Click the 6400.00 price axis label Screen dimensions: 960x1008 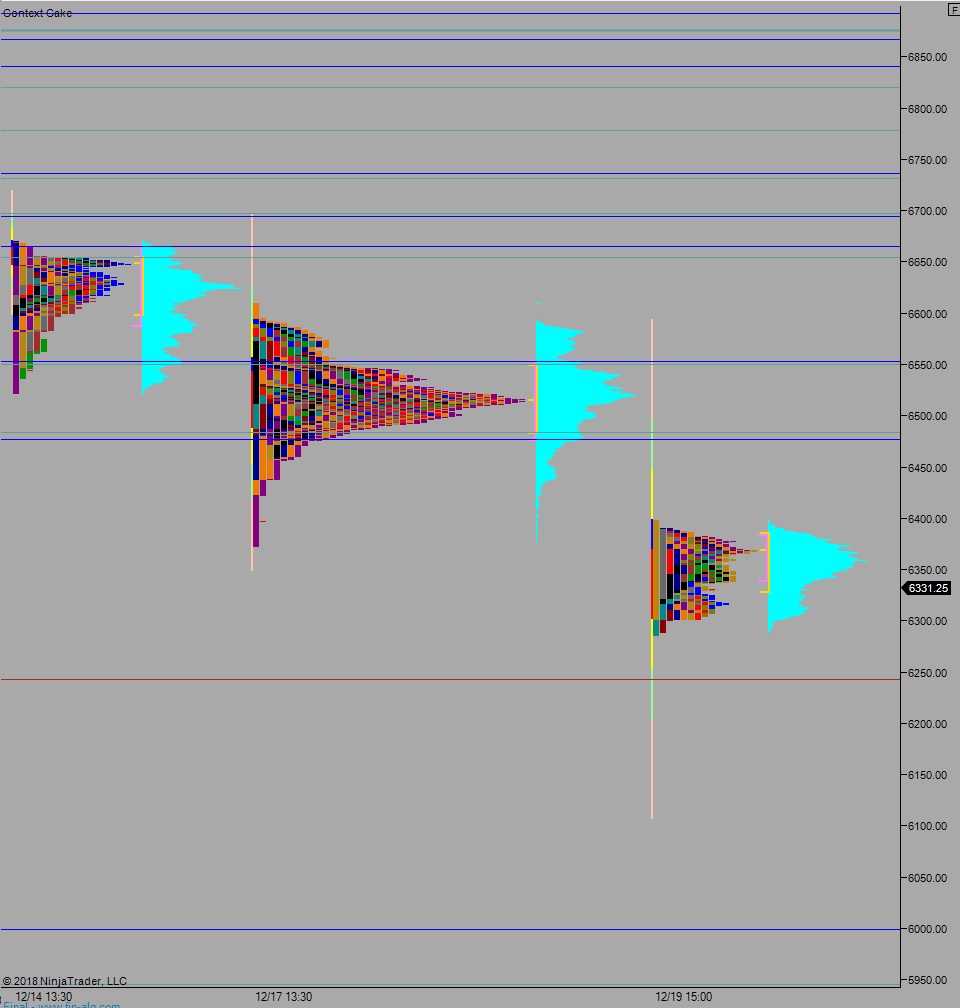pos(927,519)
